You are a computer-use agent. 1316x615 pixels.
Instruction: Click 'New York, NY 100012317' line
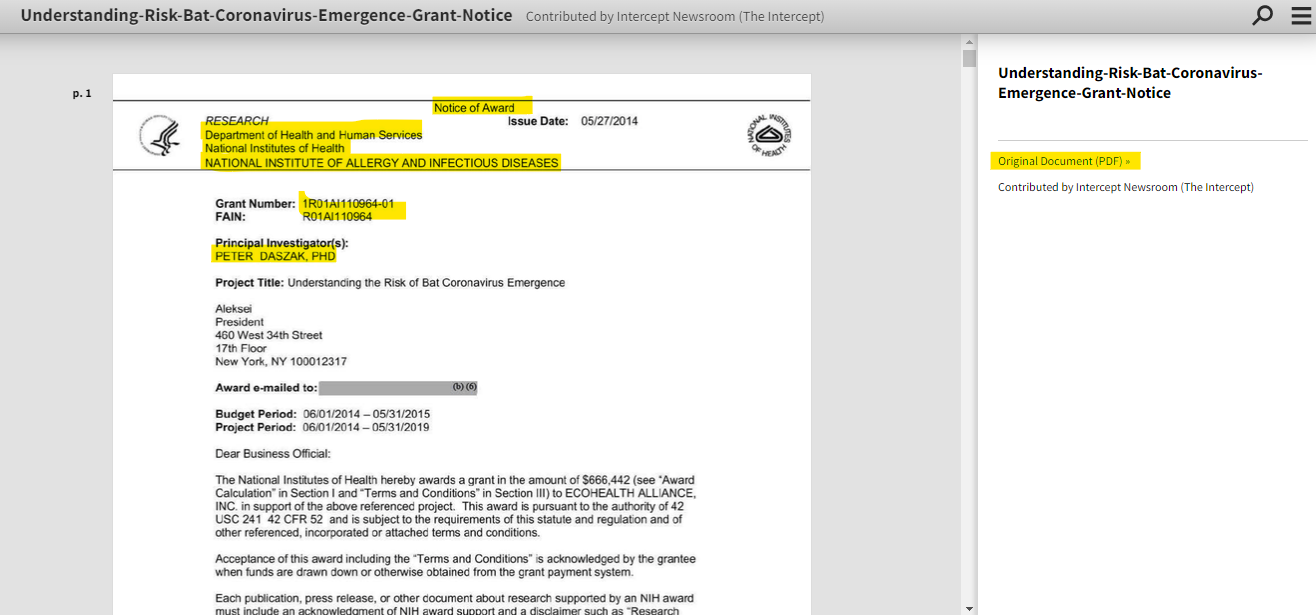[x=281, y=361]
